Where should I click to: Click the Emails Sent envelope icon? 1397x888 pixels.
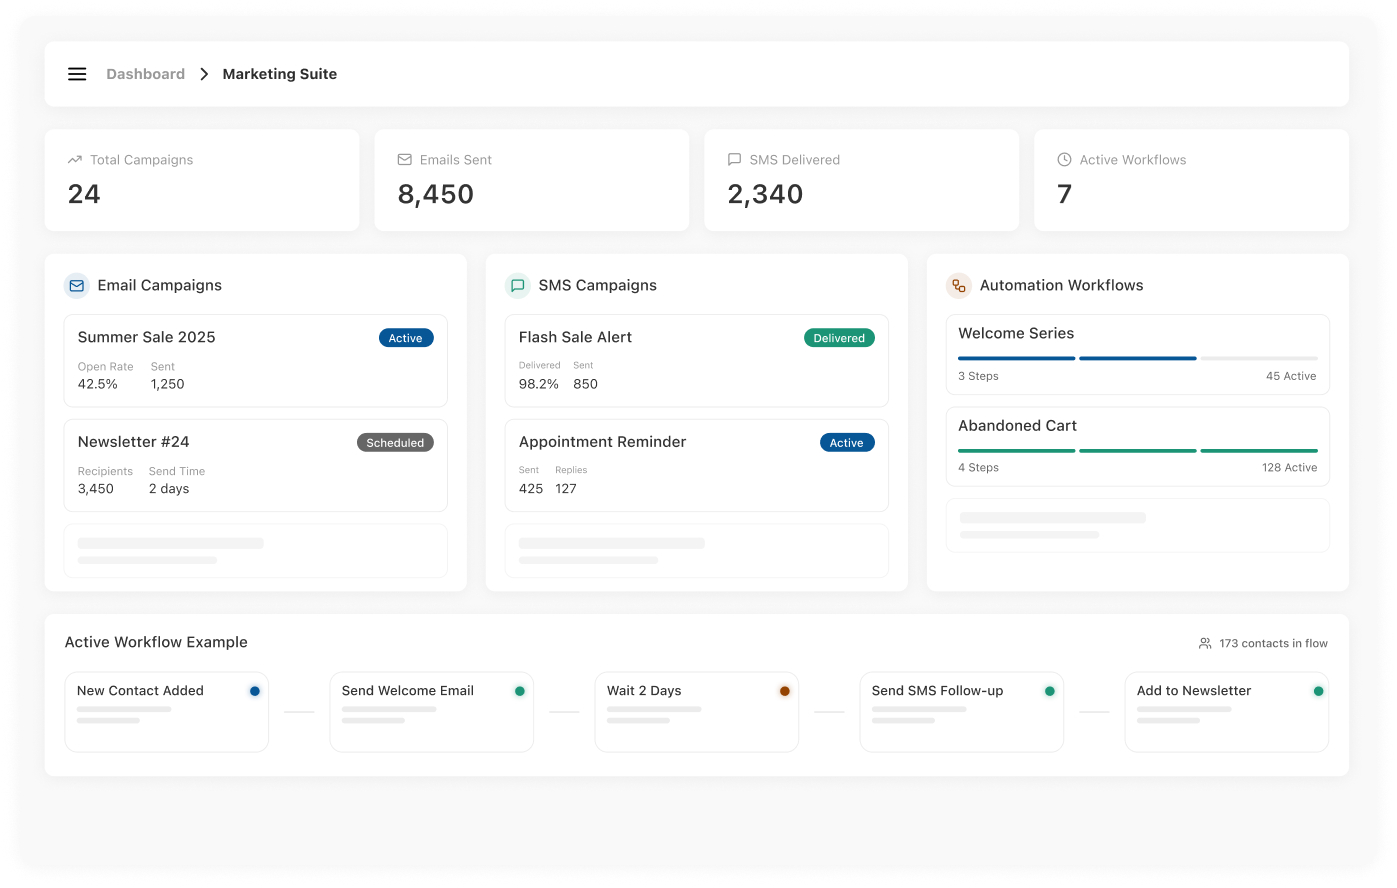pyautogui.click(x=405, y=160)
